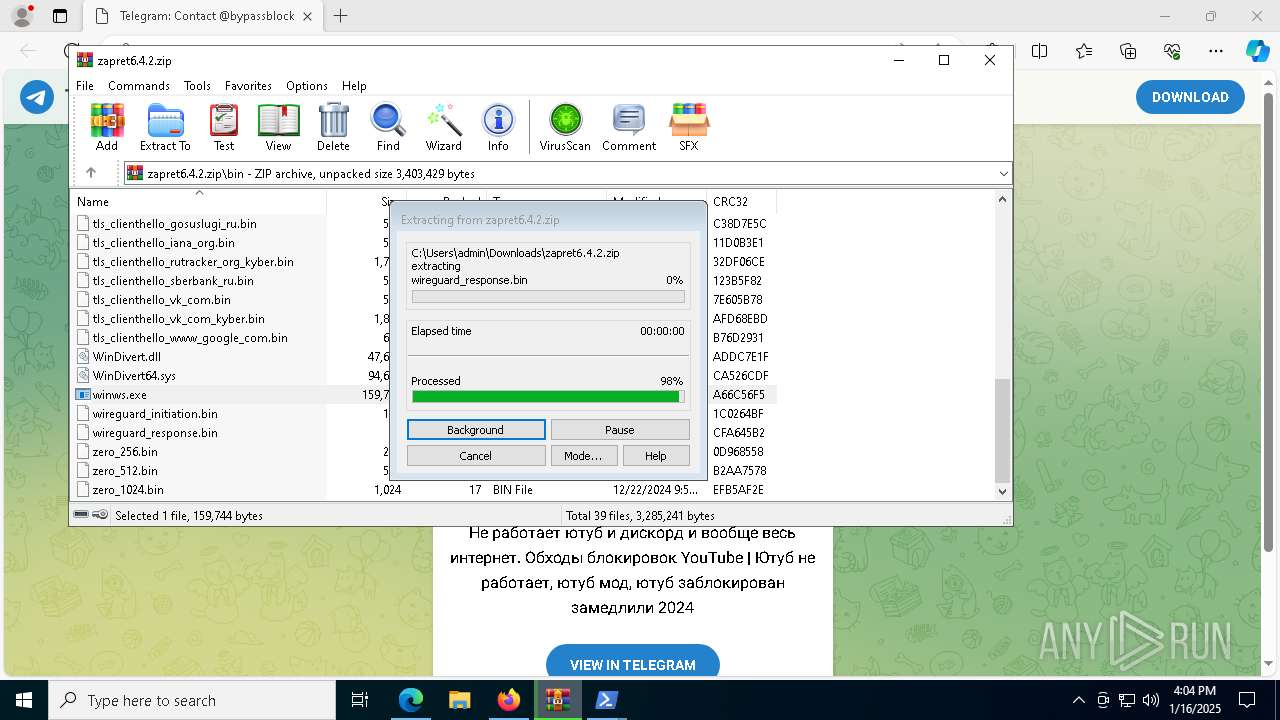1280x720 pixels.
Task: Expand the archive path dropdown
Action: point(1003,174)
